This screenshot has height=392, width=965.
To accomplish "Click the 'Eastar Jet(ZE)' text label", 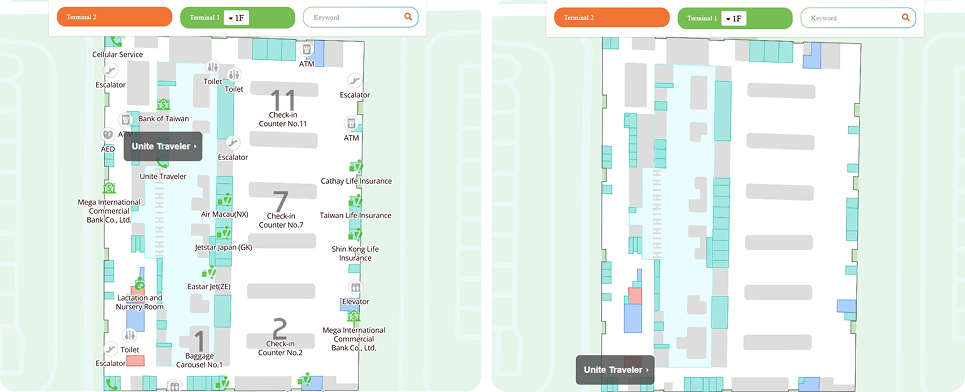I will point(209,287).
